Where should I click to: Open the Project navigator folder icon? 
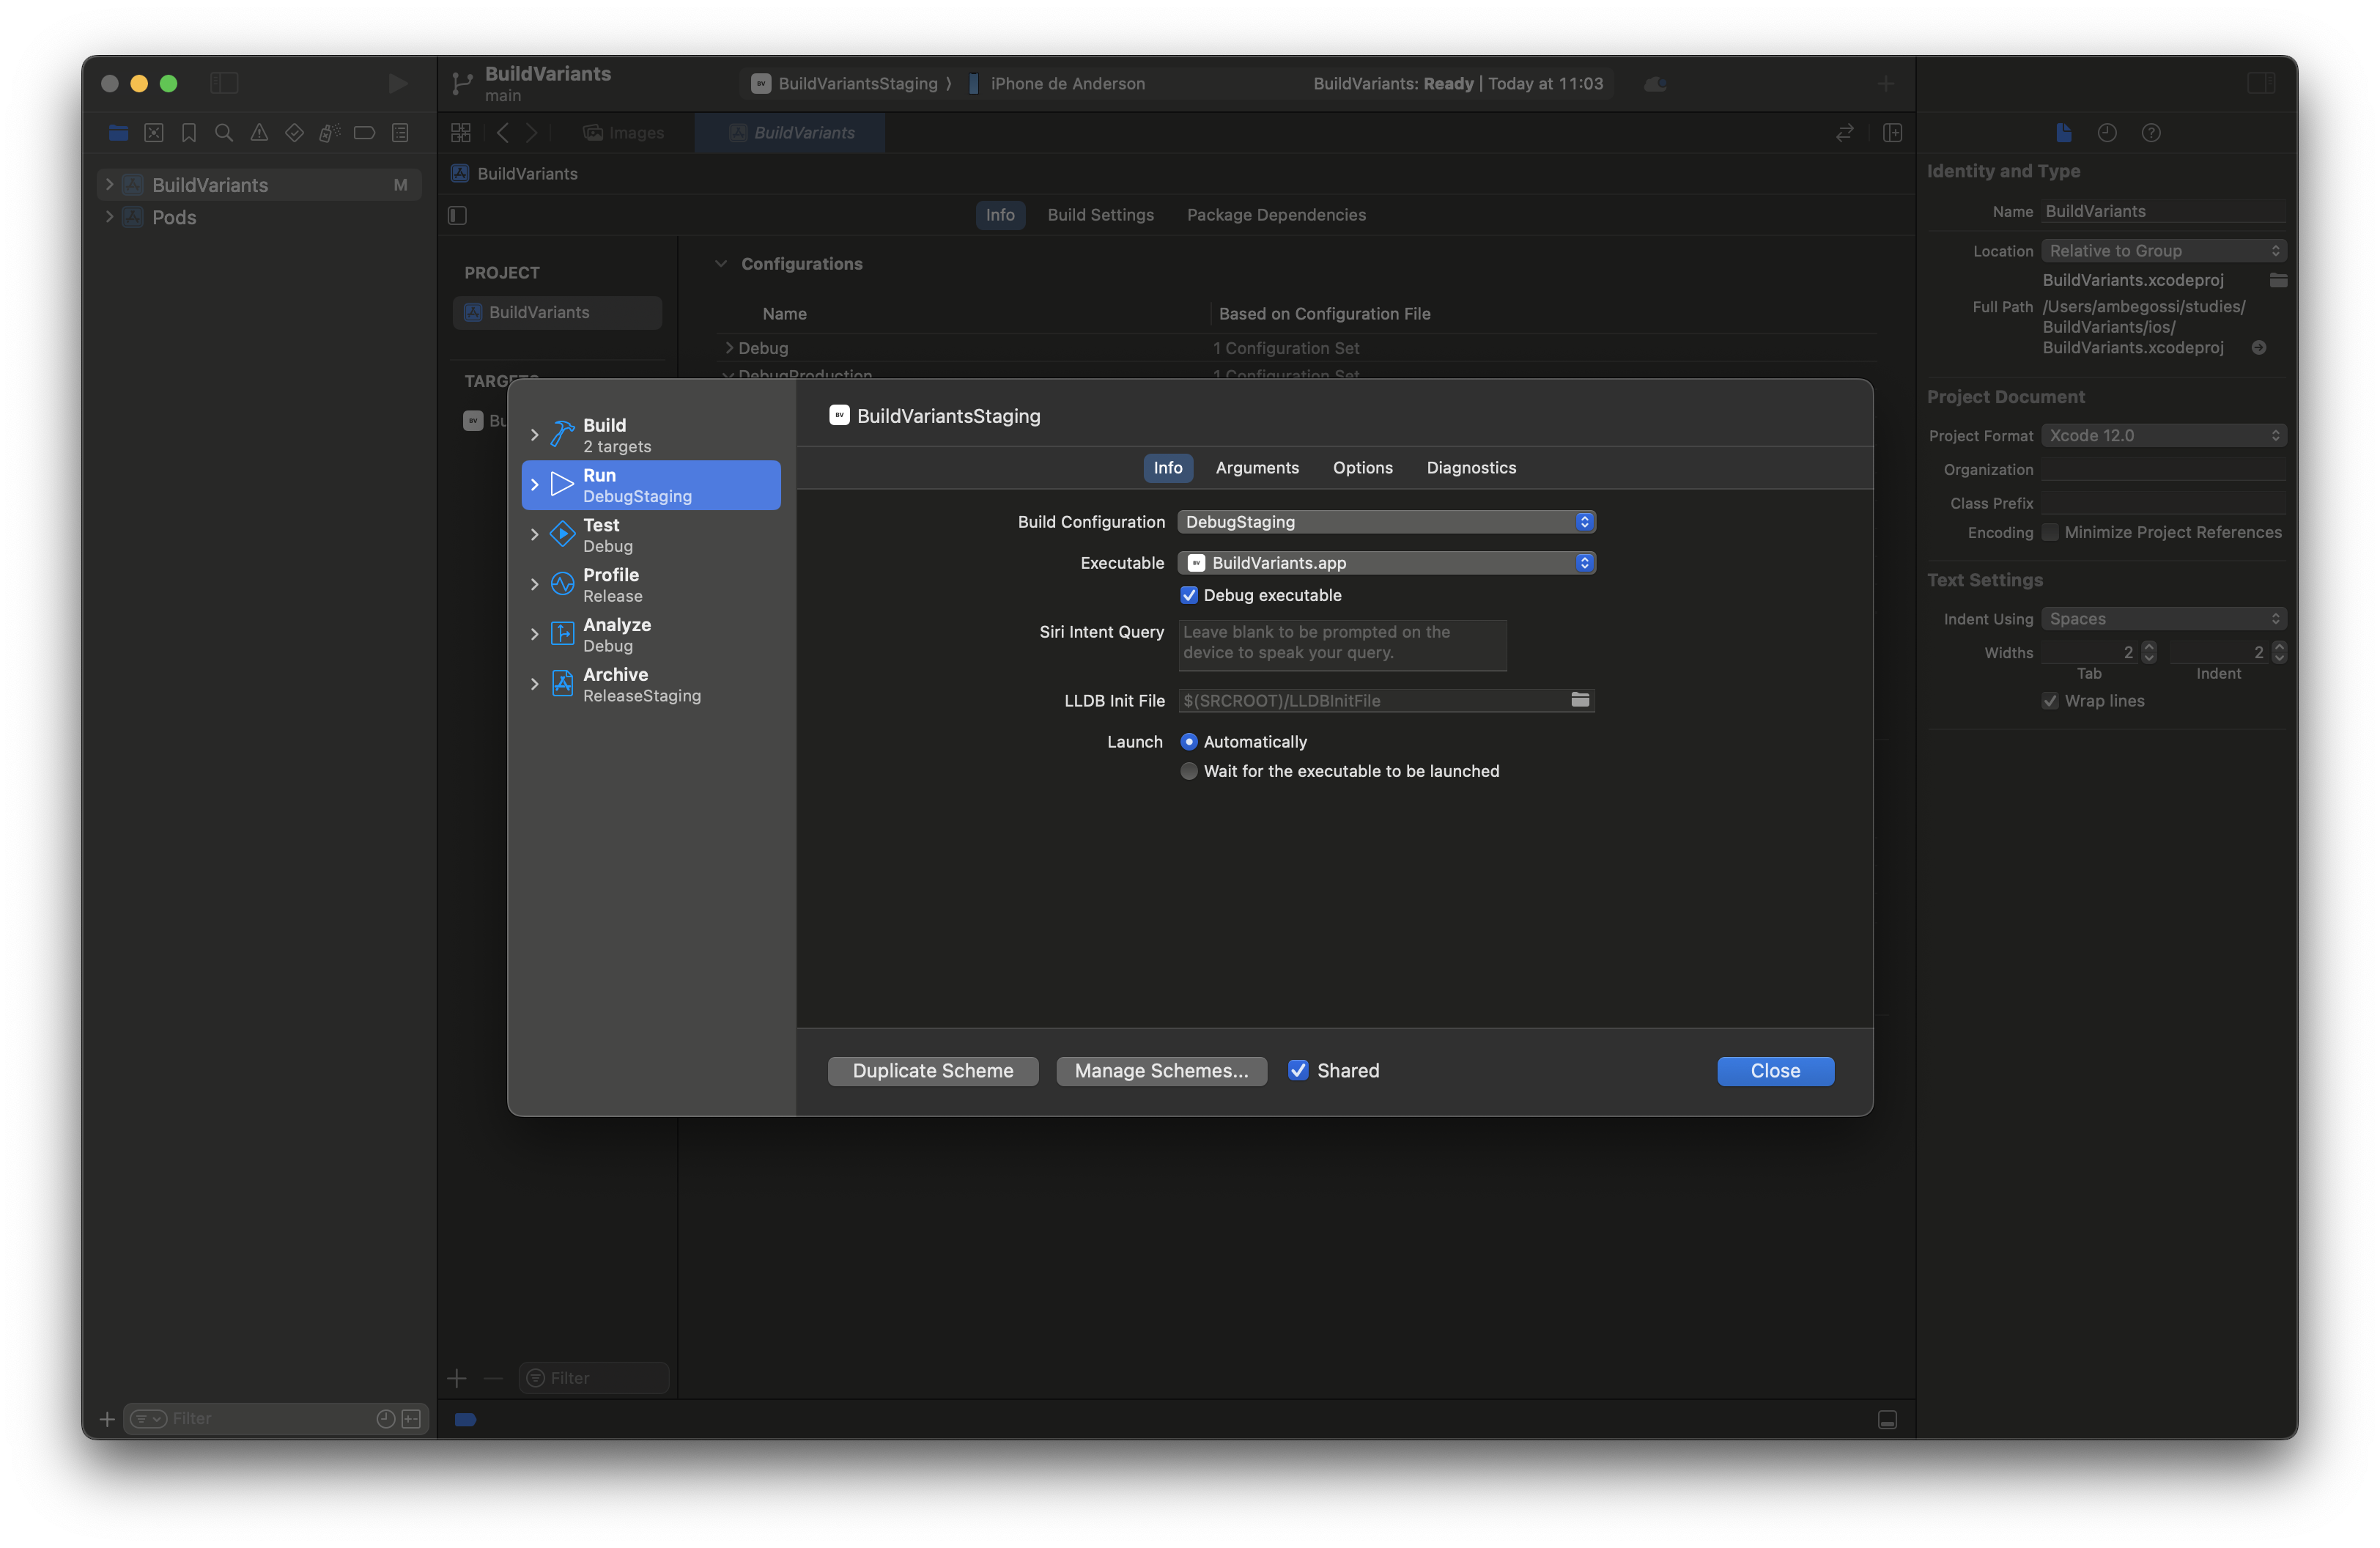(118, 132)
